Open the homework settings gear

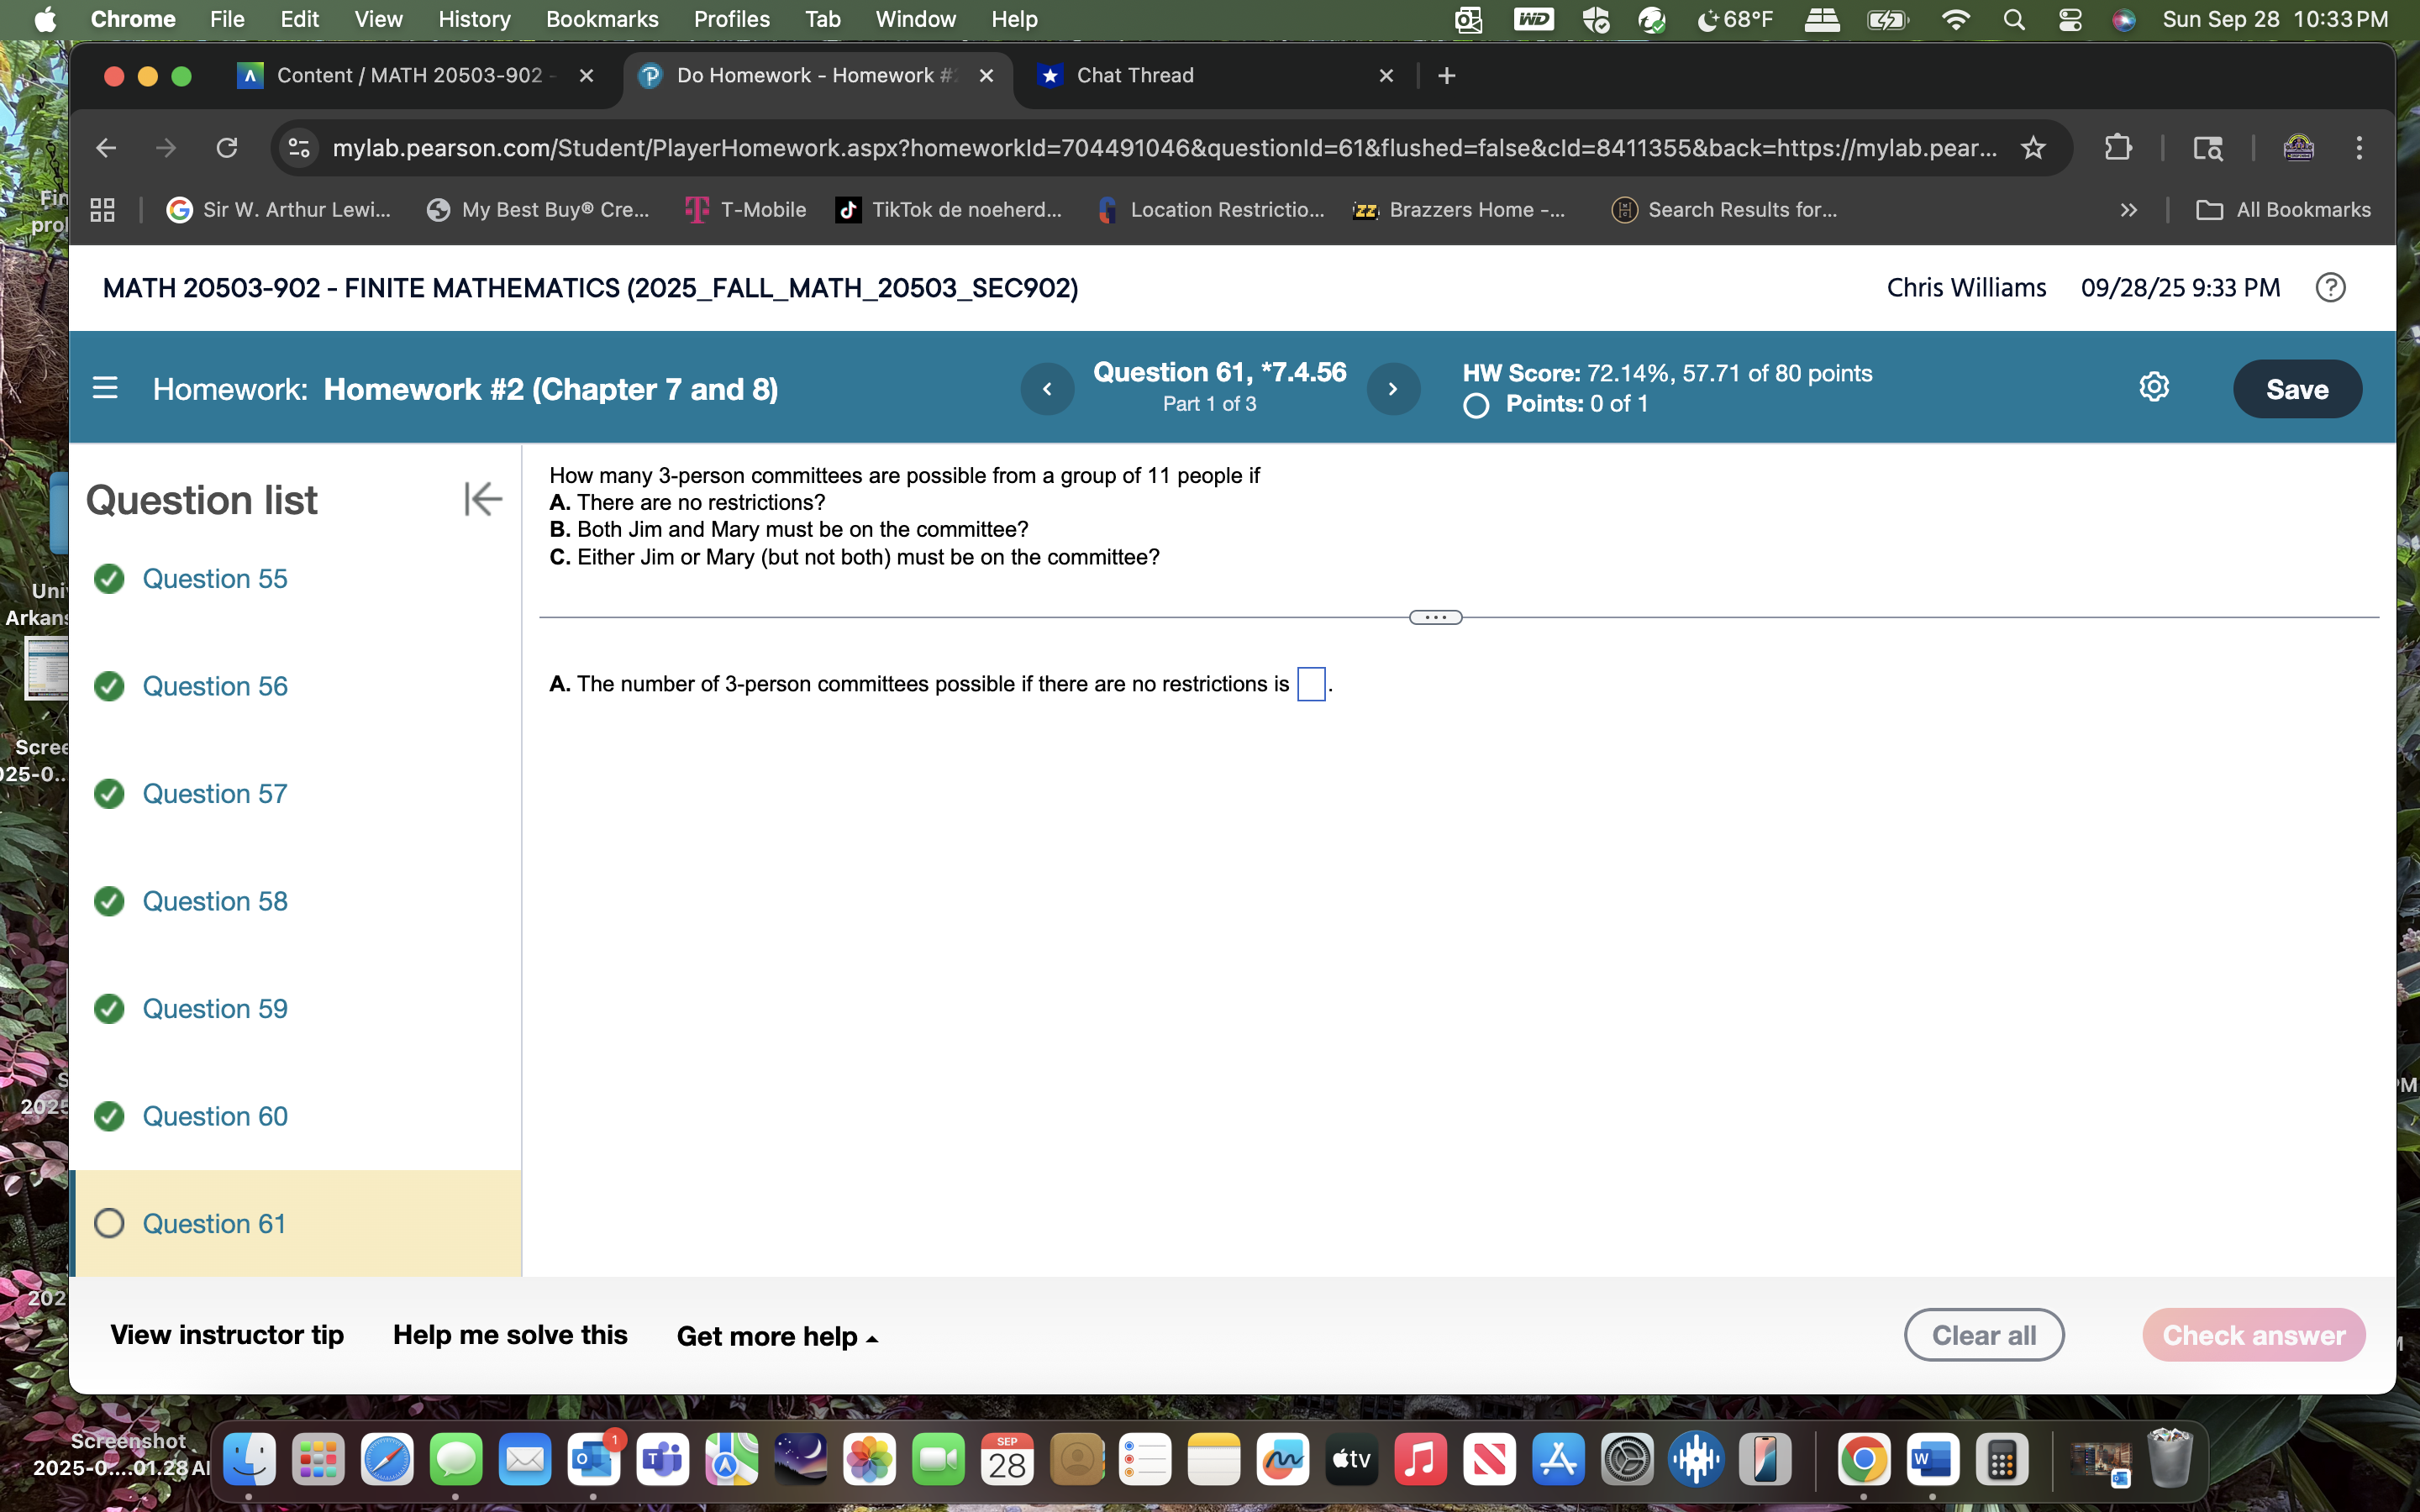(2154, 387)
